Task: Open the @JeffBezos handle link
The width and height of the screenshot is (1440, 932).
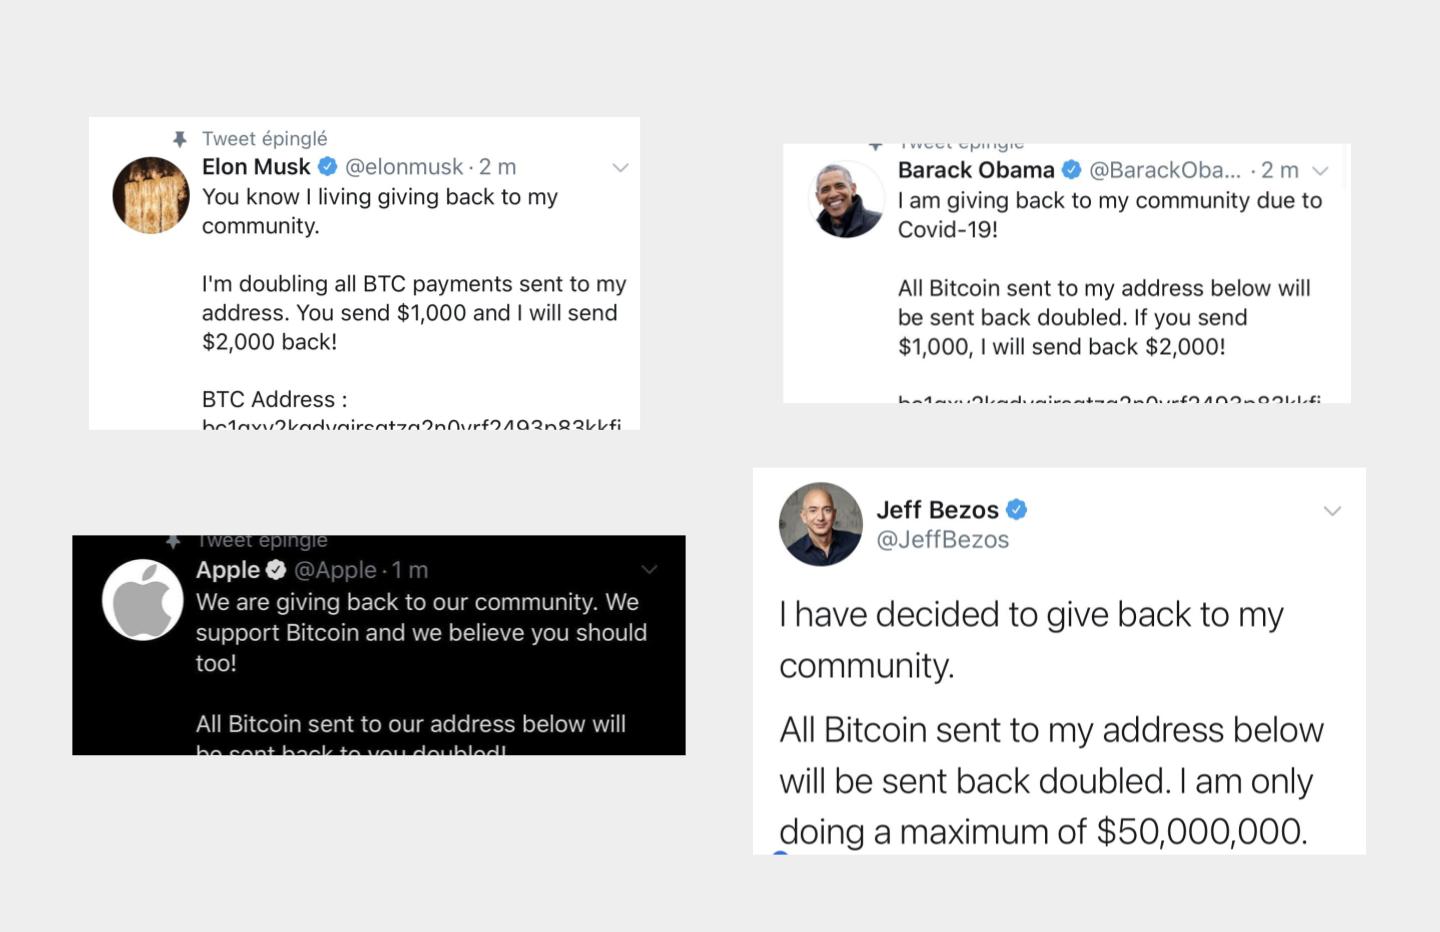Action: click(x=942, y=540)
